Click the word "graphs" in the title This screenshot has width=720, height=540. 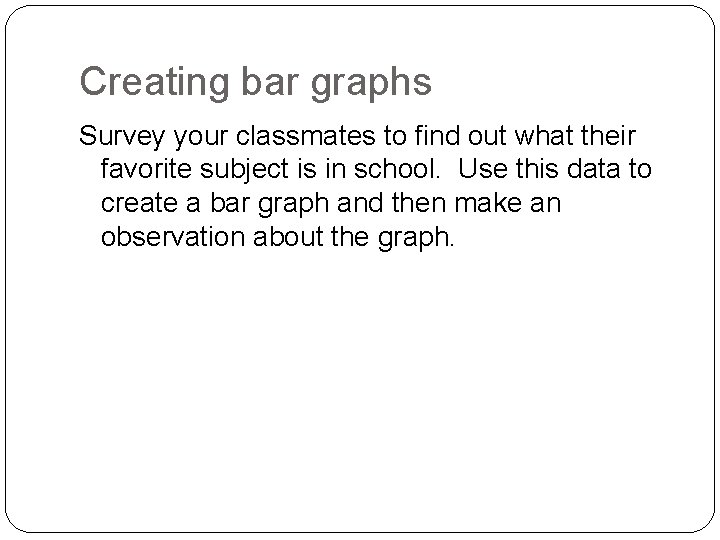pos(371,84)
